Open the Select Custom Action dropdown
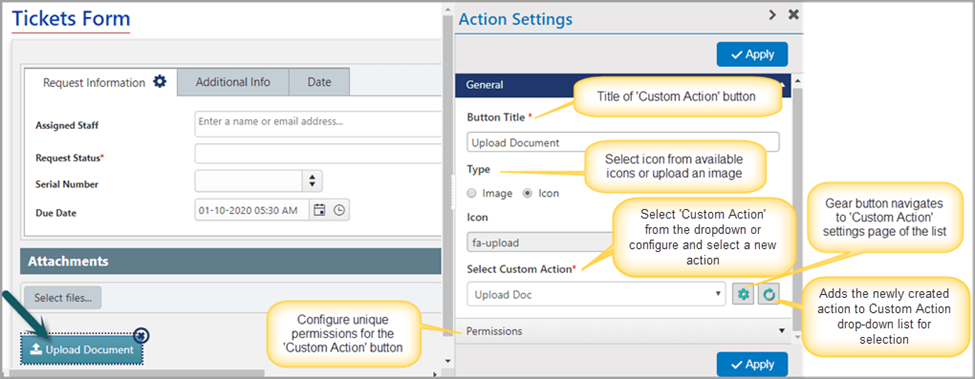Viewport: 975px width, 379px height. point(596,295)
